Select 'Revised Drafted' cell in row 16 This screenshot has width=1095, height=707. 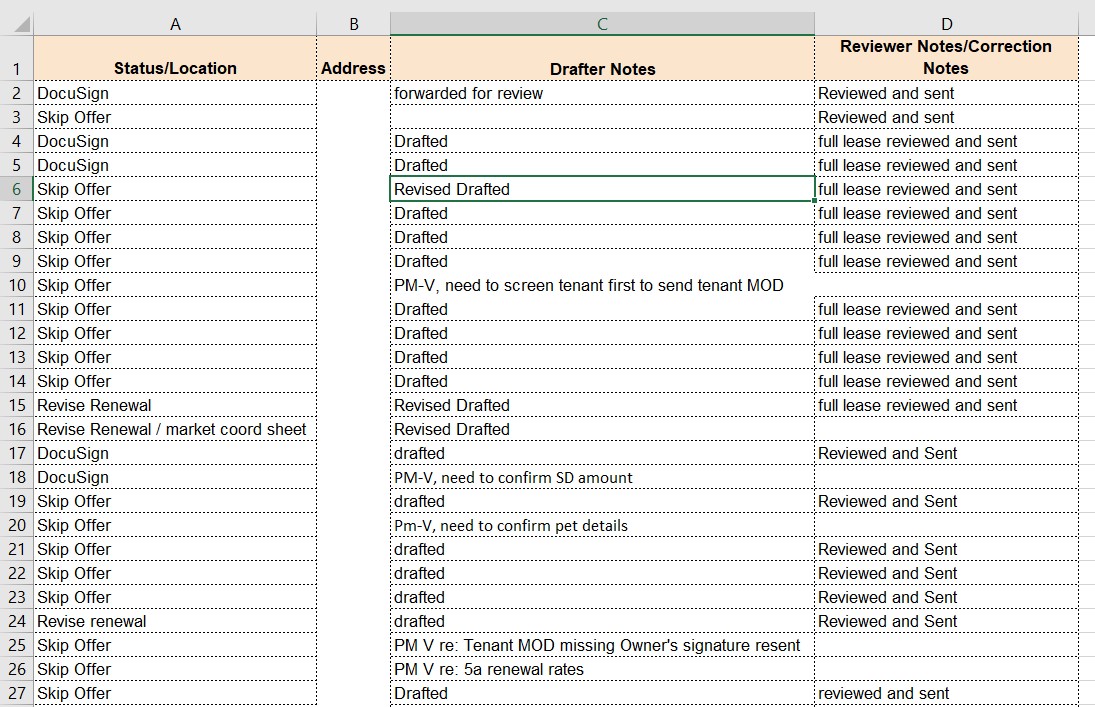click(x=602, y=429)
